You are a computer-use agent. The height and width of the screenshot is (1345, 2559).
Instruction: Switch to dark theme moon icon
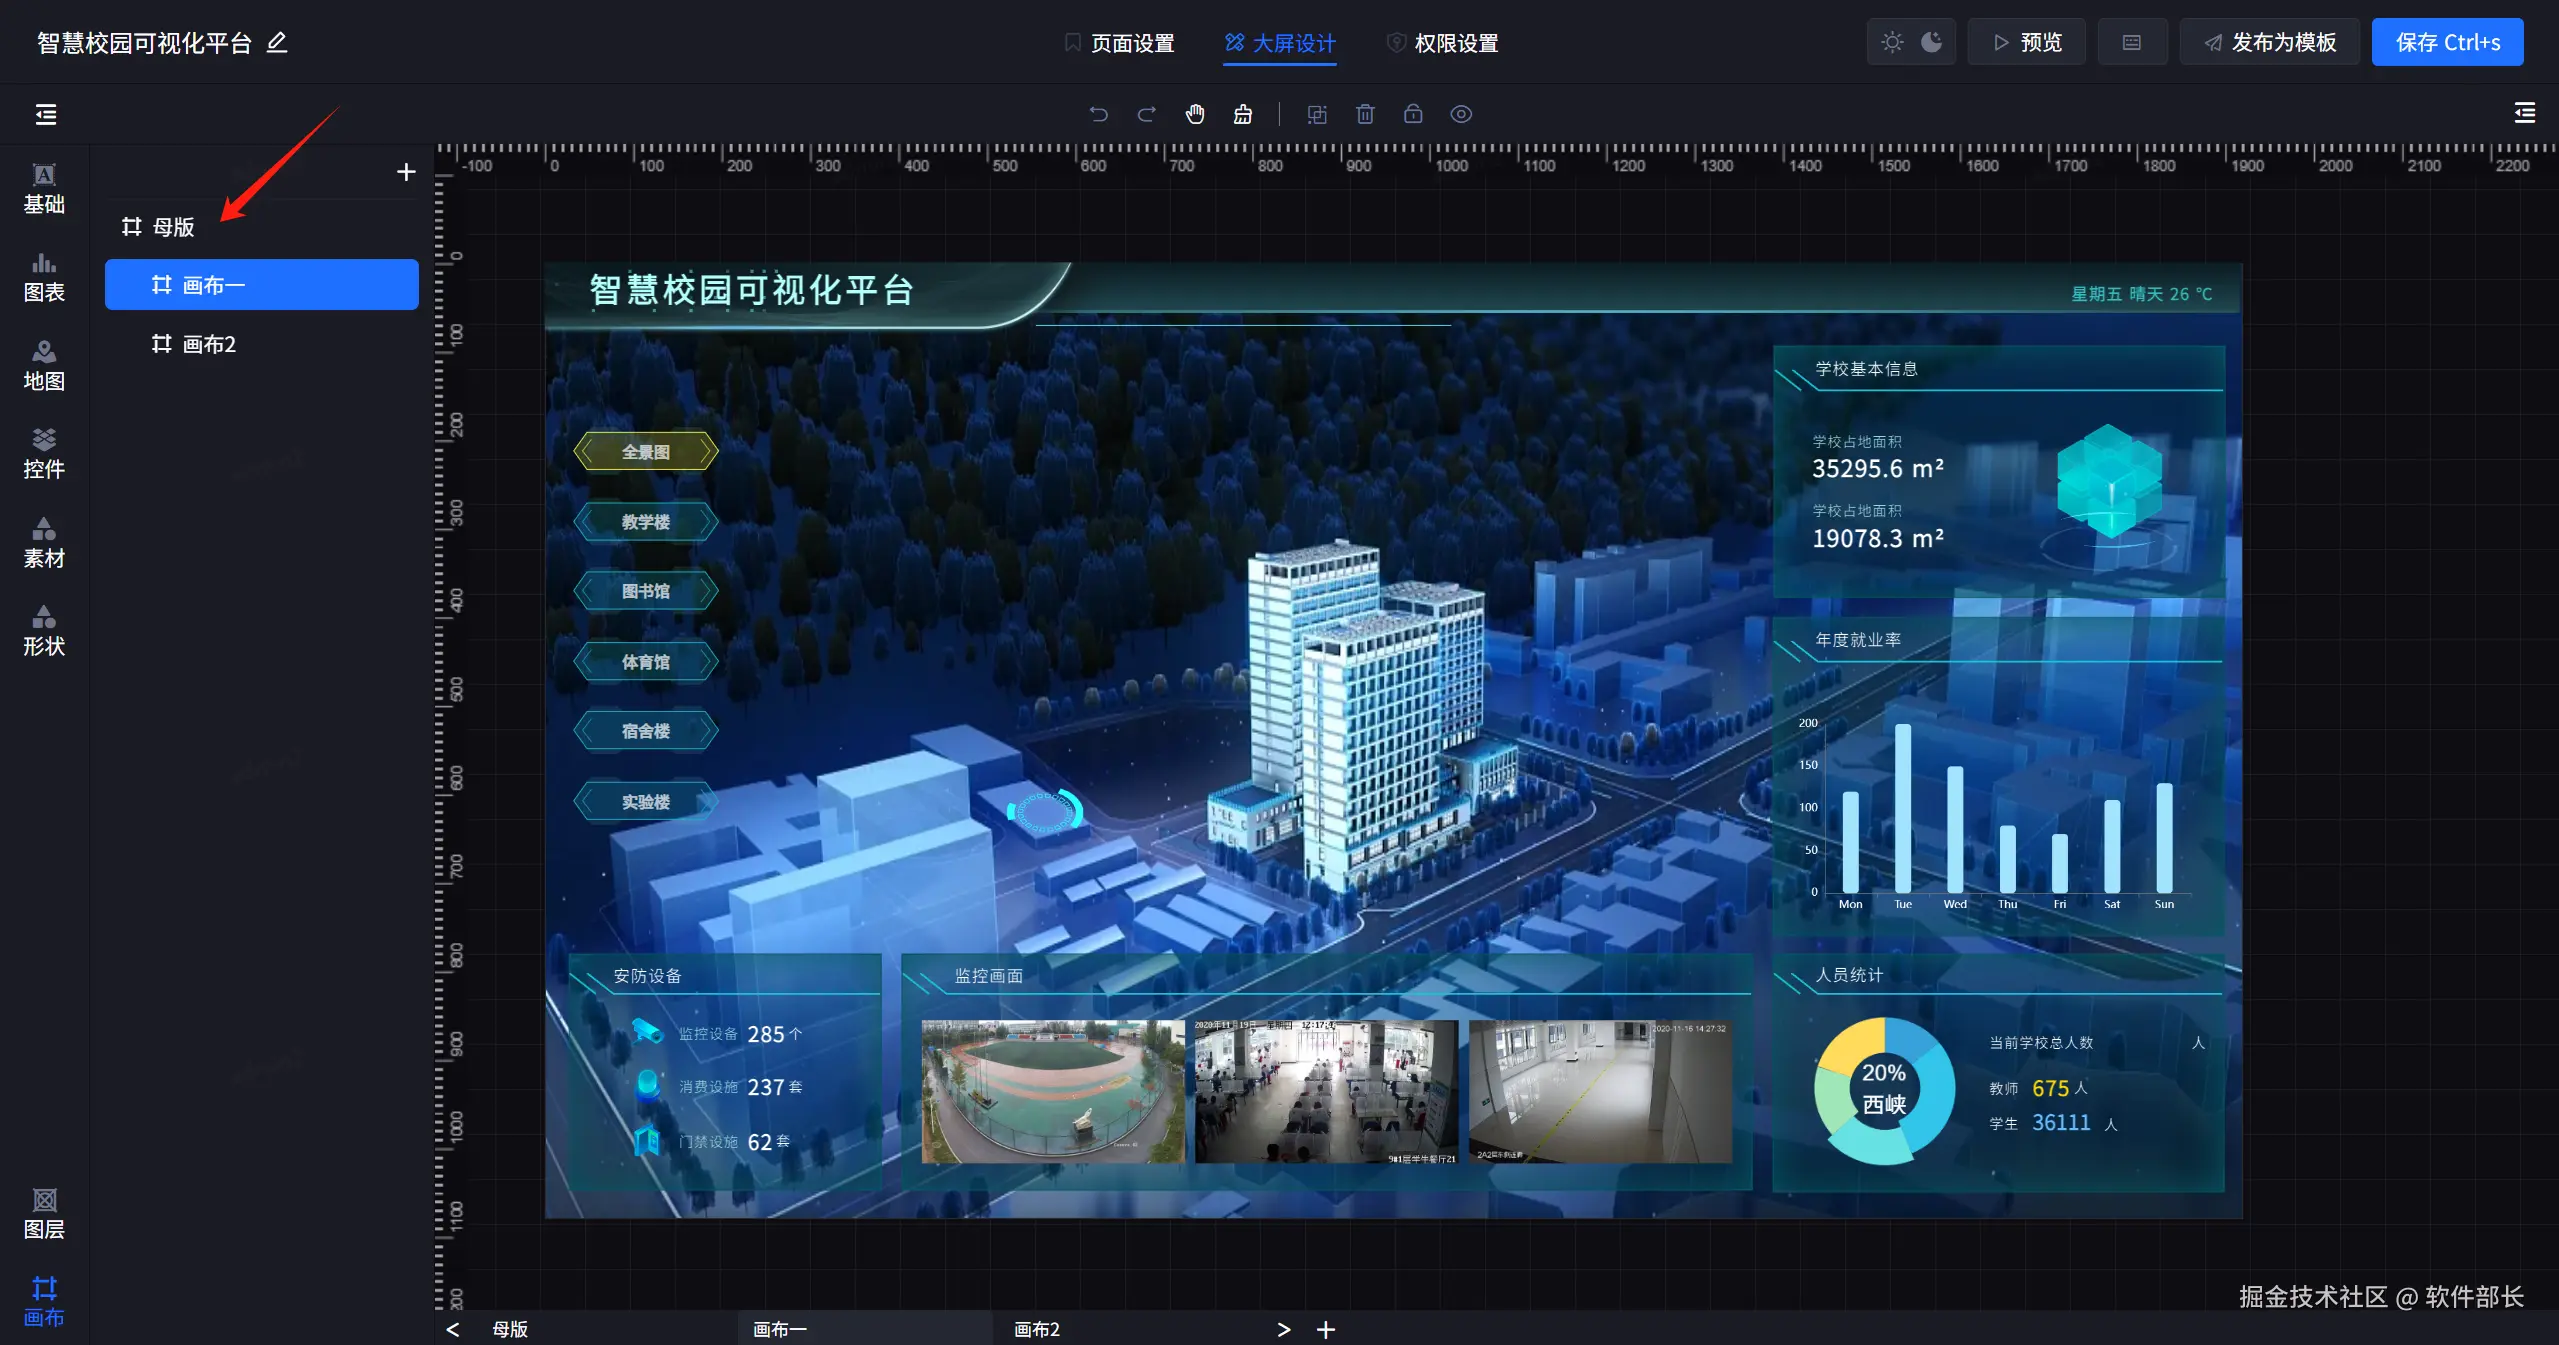click(1932, 42)
